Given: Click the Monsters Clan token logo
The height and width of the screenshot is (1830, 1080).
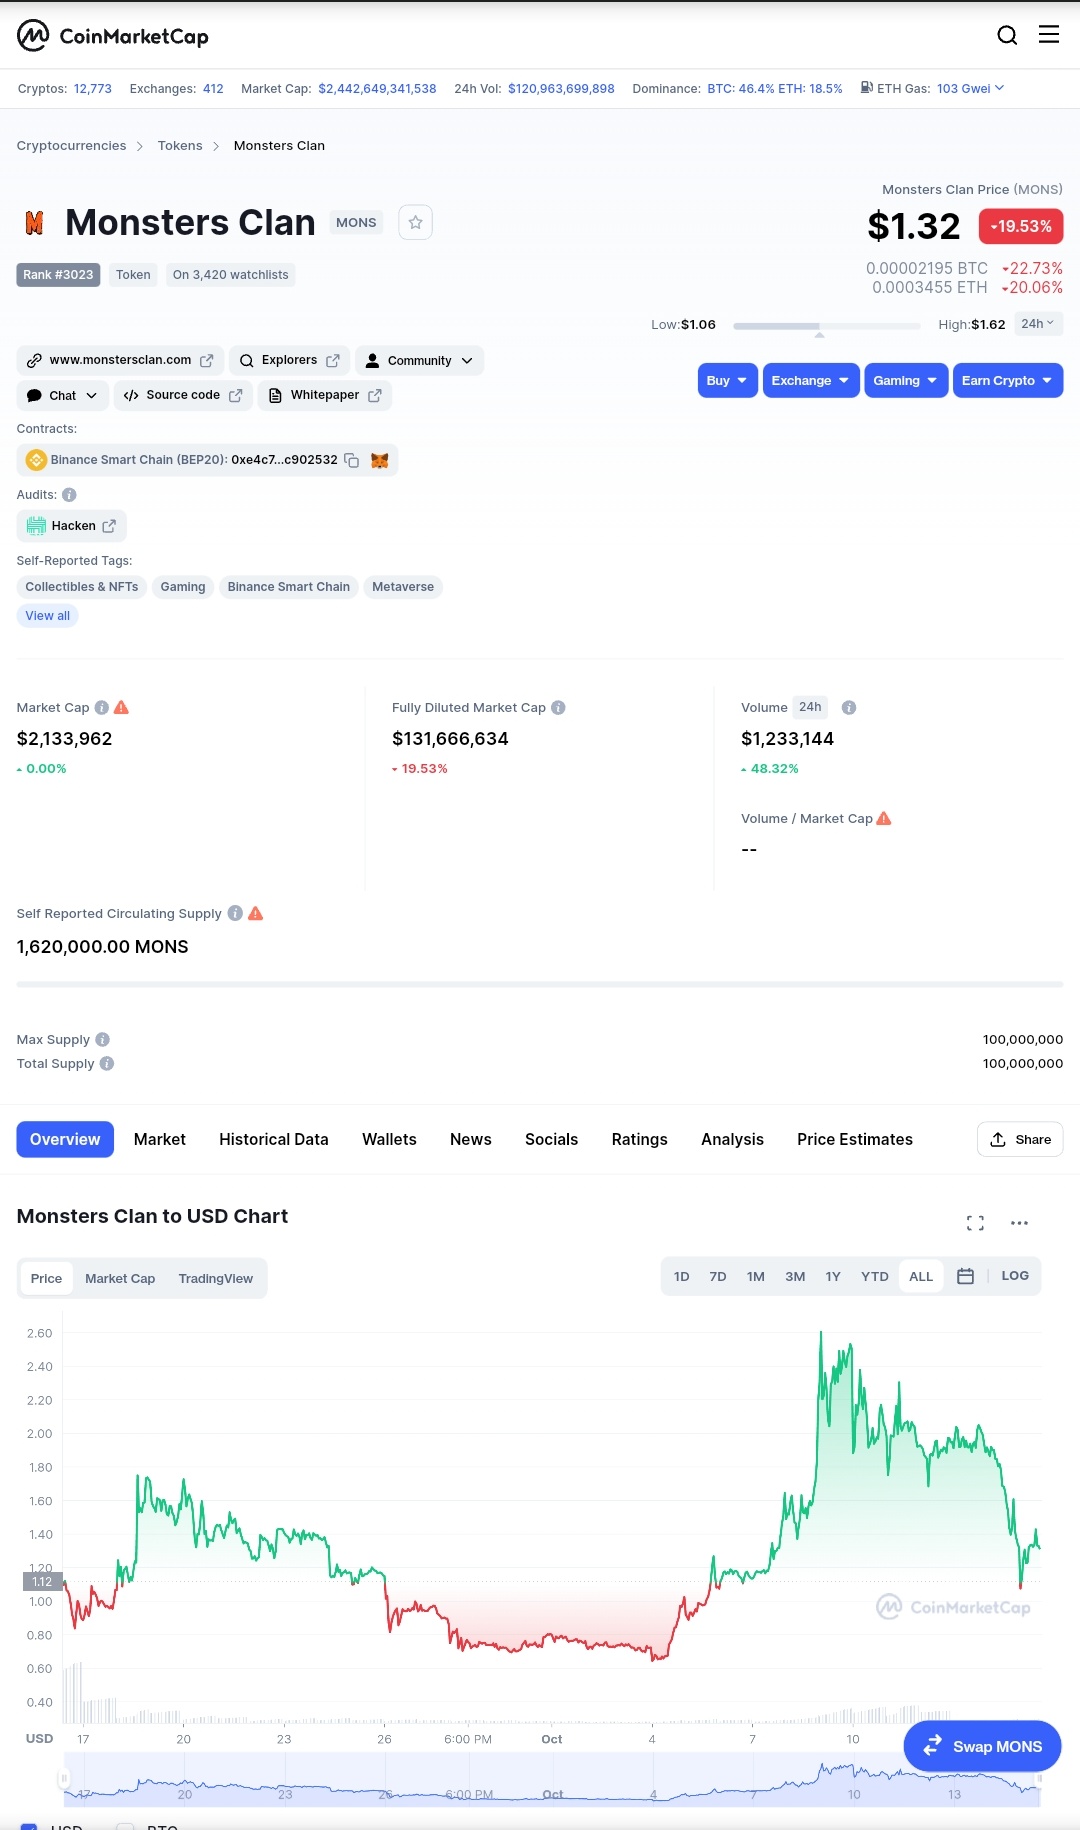Looking at the screenshot, I should pos(34,223).
